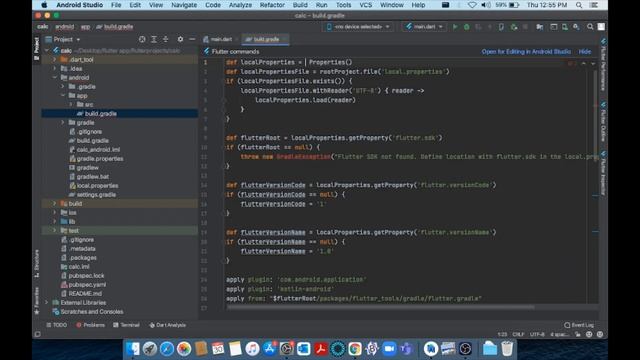Toggle the read-only lock in status bar
640x360 pixels.
pyautogui.click(x=578, y=334)
